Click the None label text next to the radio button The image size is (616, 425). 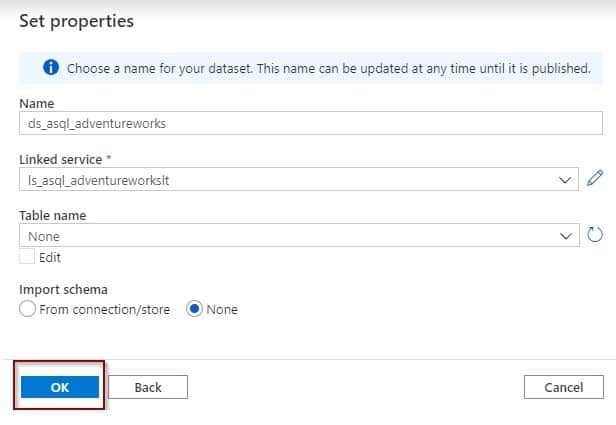click(222, 310)
